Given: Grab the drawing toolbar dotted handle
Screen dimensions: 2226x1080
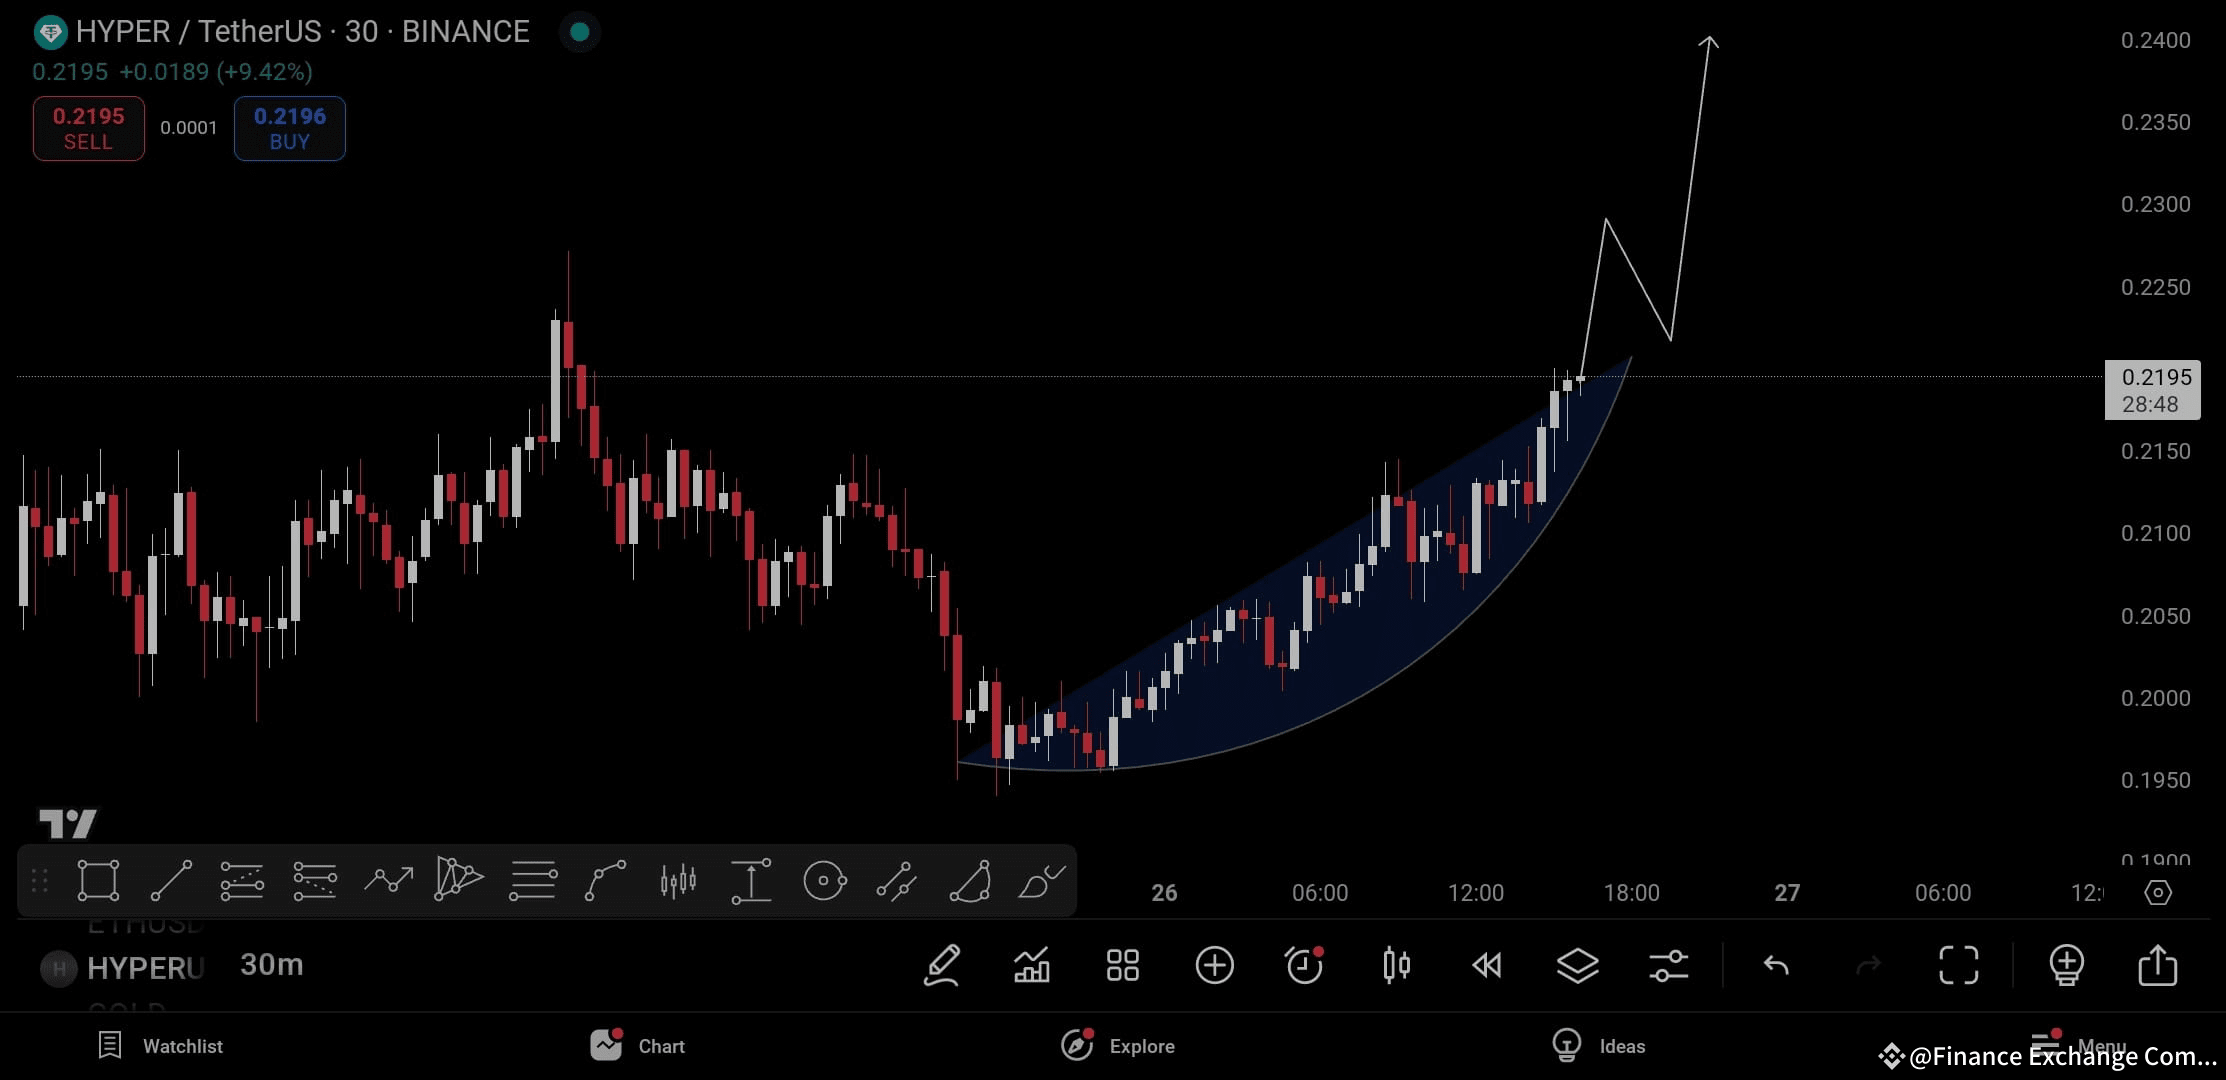Looking at the screenshot, I should coord(40,881).
